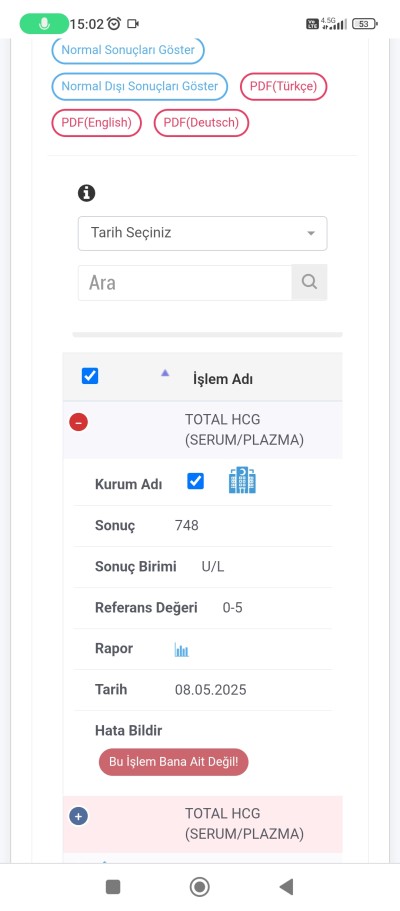The width and height of the screenshot is (400, 911).
Task: Open the Rapor bar chart icon
Action: point(181,650)
